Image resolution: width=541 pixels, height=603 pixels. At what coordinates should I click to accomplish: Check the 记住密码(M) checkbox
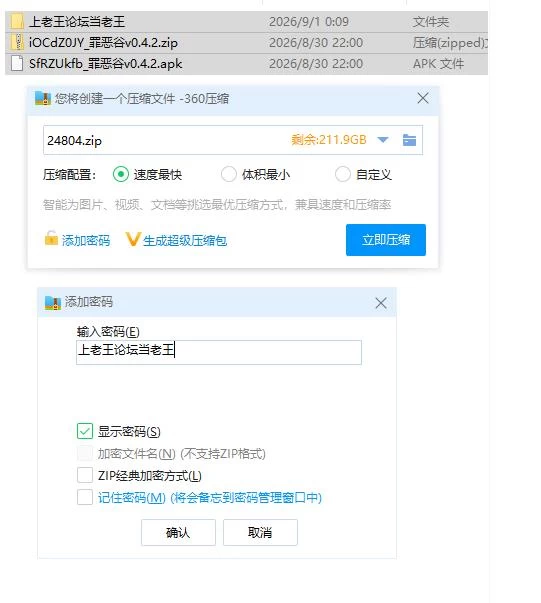pos(85,497)
